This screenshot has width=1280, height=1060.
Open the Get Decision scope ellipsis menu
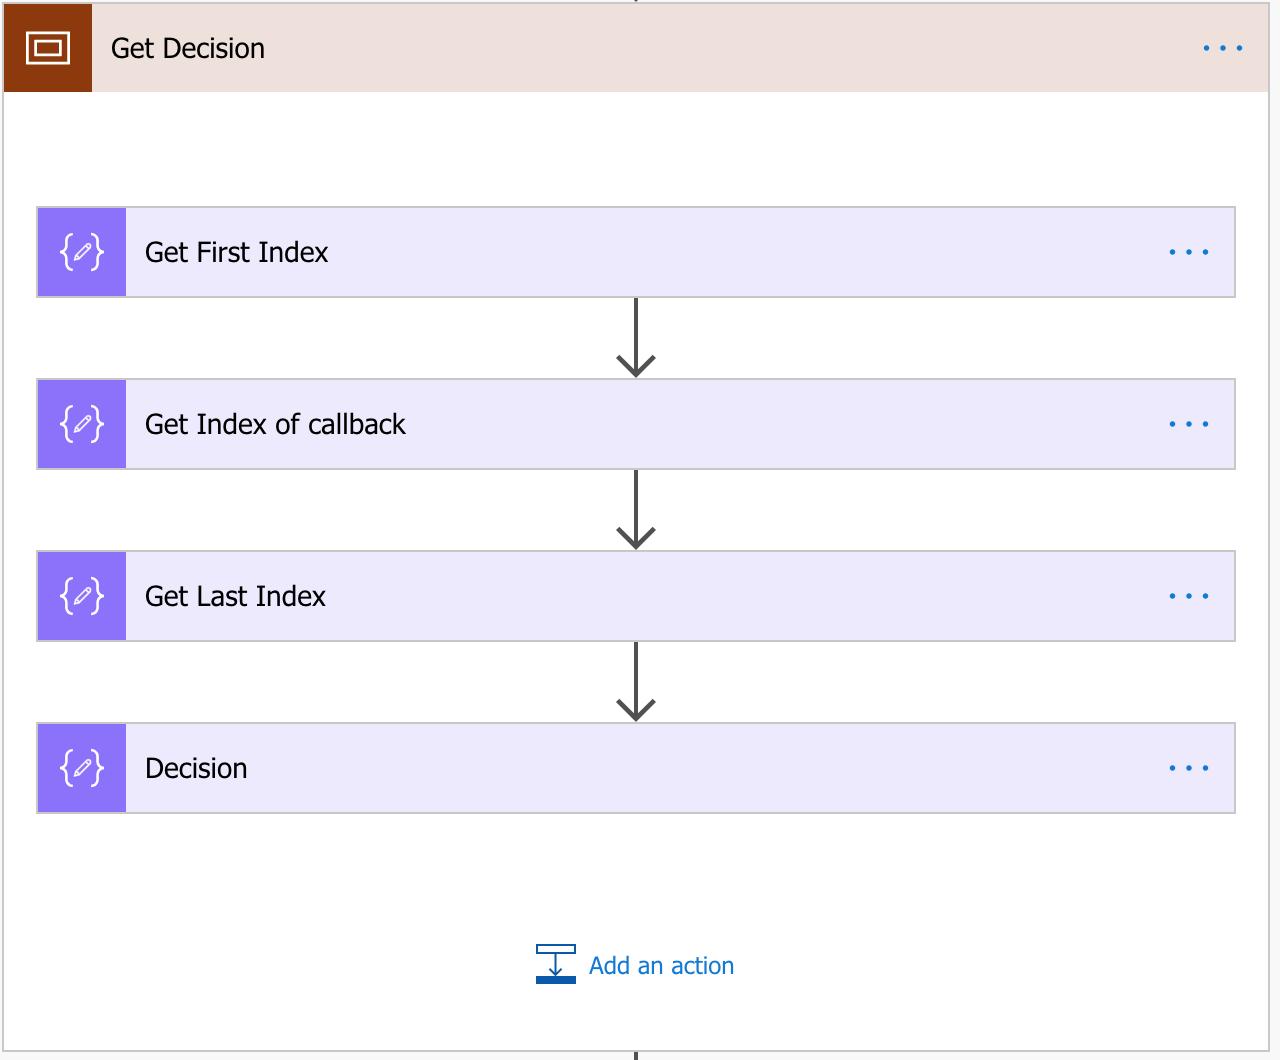(x=1222, y=48)
